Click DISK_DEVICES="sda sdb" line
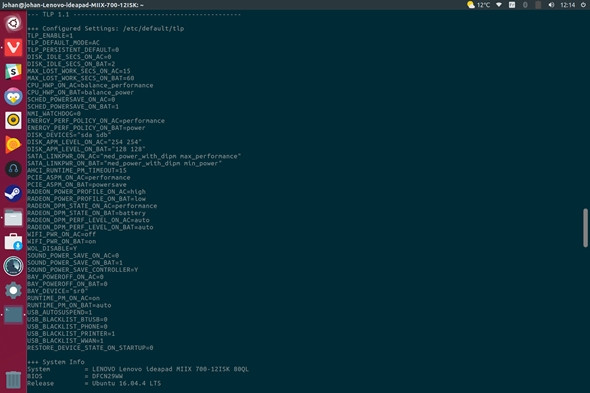This screenshot has height=393, width=590. point(69,135)
